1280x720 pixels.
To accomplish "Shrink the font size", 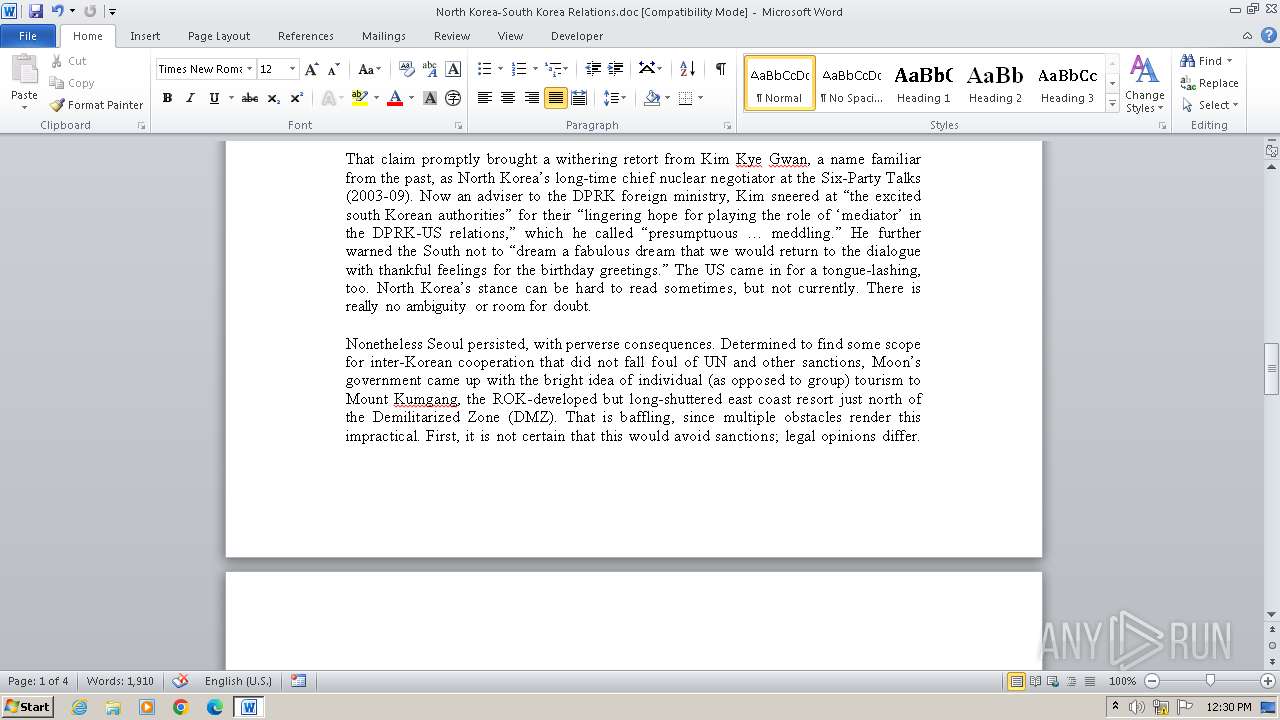I will click(x=334, y=69).
